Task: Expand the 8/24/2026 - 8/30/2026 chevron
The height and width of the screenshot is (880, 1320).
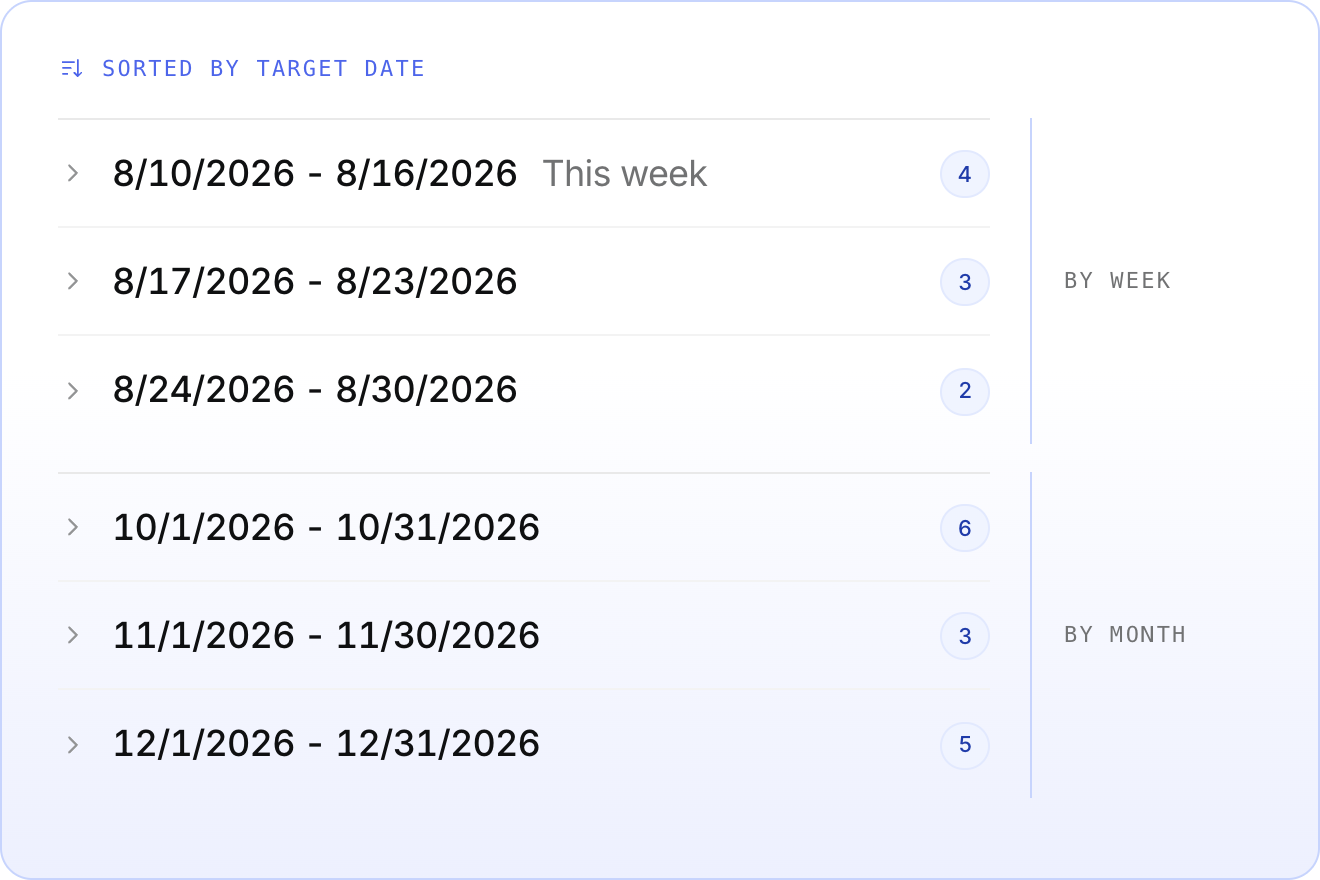Action: pyautogui.click(x=72, y=390)
